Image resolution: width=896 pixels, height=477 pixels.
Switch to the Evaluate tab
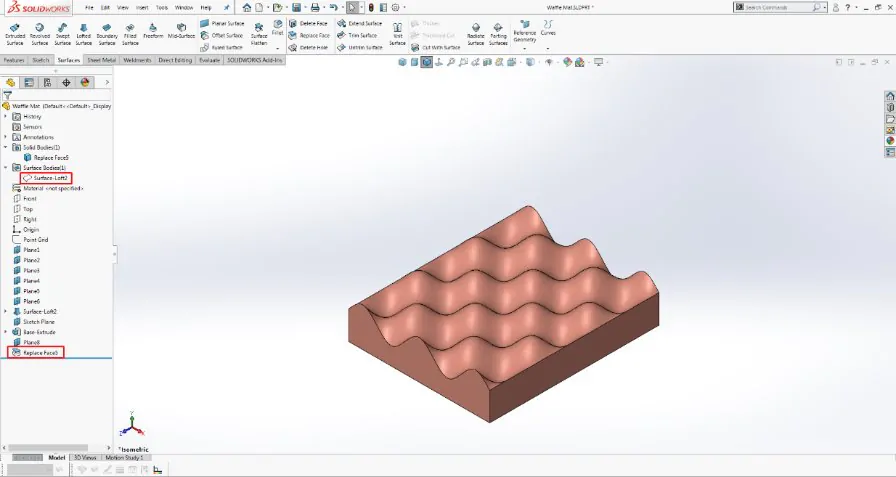[x=209, y=60]
